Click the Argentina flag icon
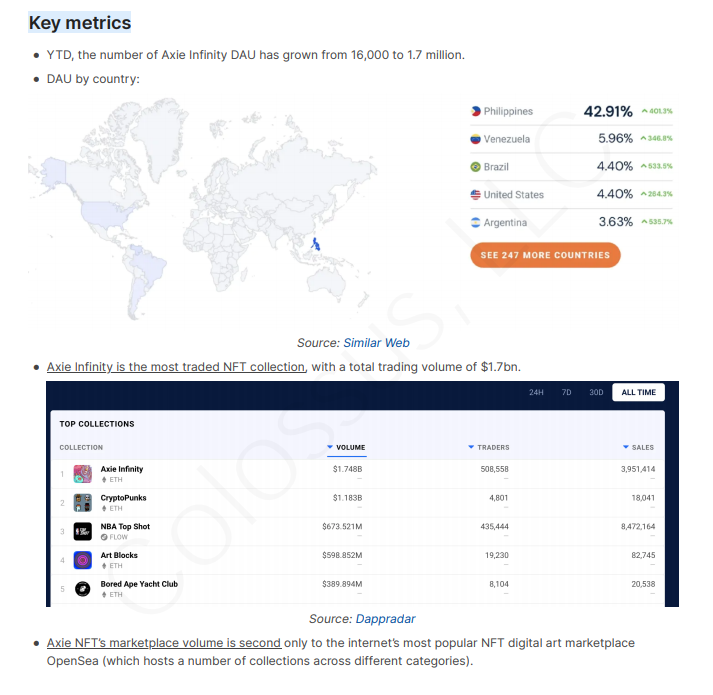 tap(475, 222)
